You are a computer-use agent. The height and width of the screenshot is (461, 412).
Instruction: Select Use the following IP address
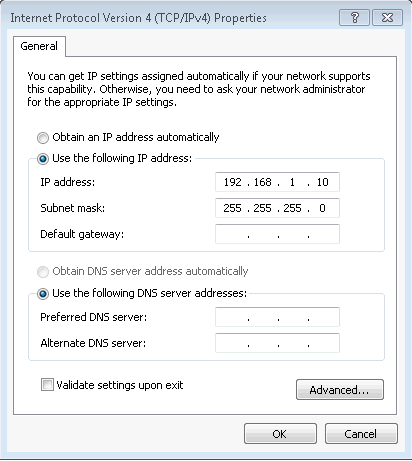tap(43, 159)
